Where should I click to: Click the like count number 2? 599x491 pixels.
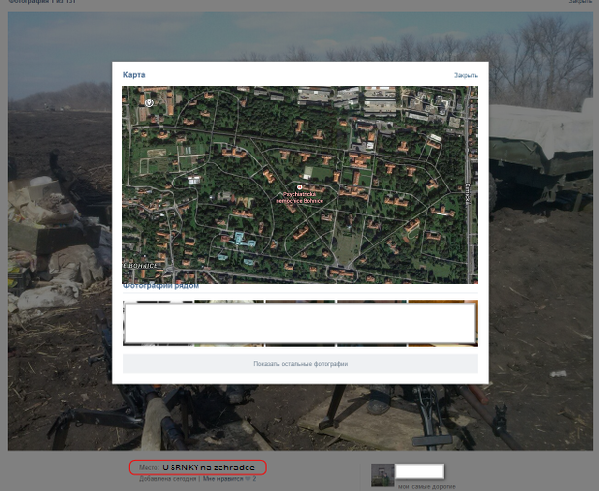click(x=254, y=478)
